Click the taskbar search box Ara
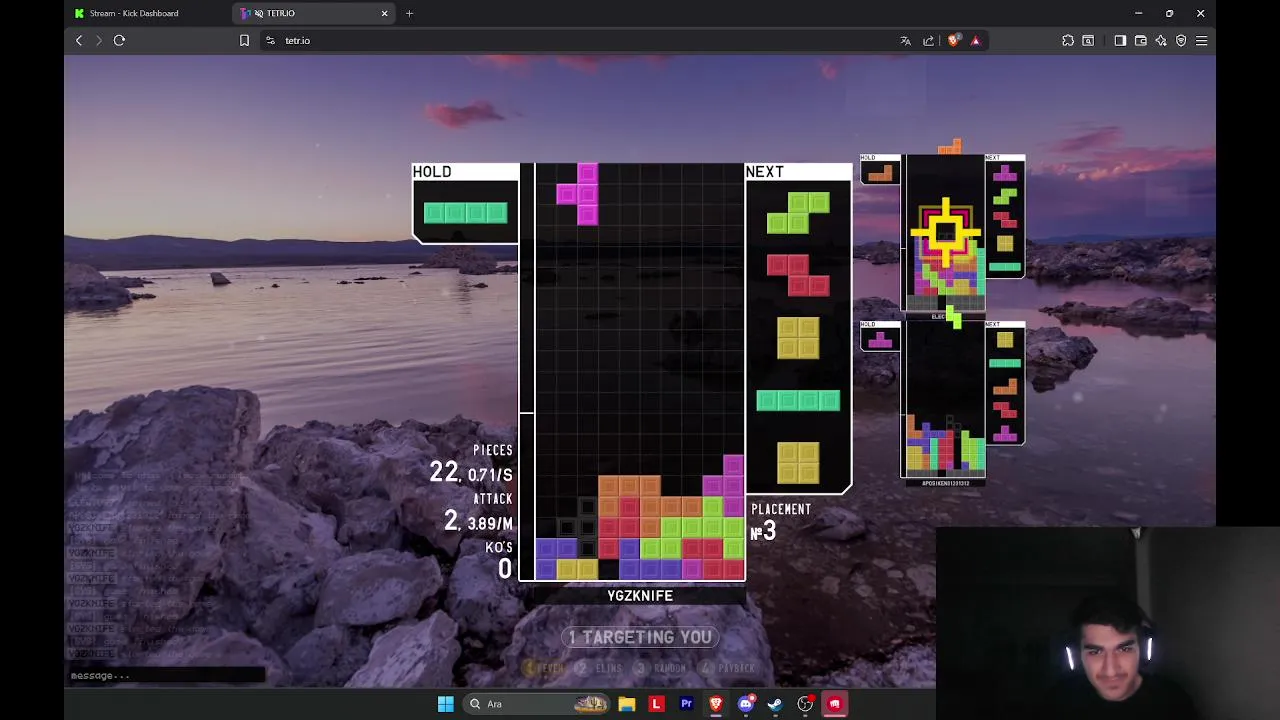This screenshot has height=720, width=1280. (x=537, y=704)
